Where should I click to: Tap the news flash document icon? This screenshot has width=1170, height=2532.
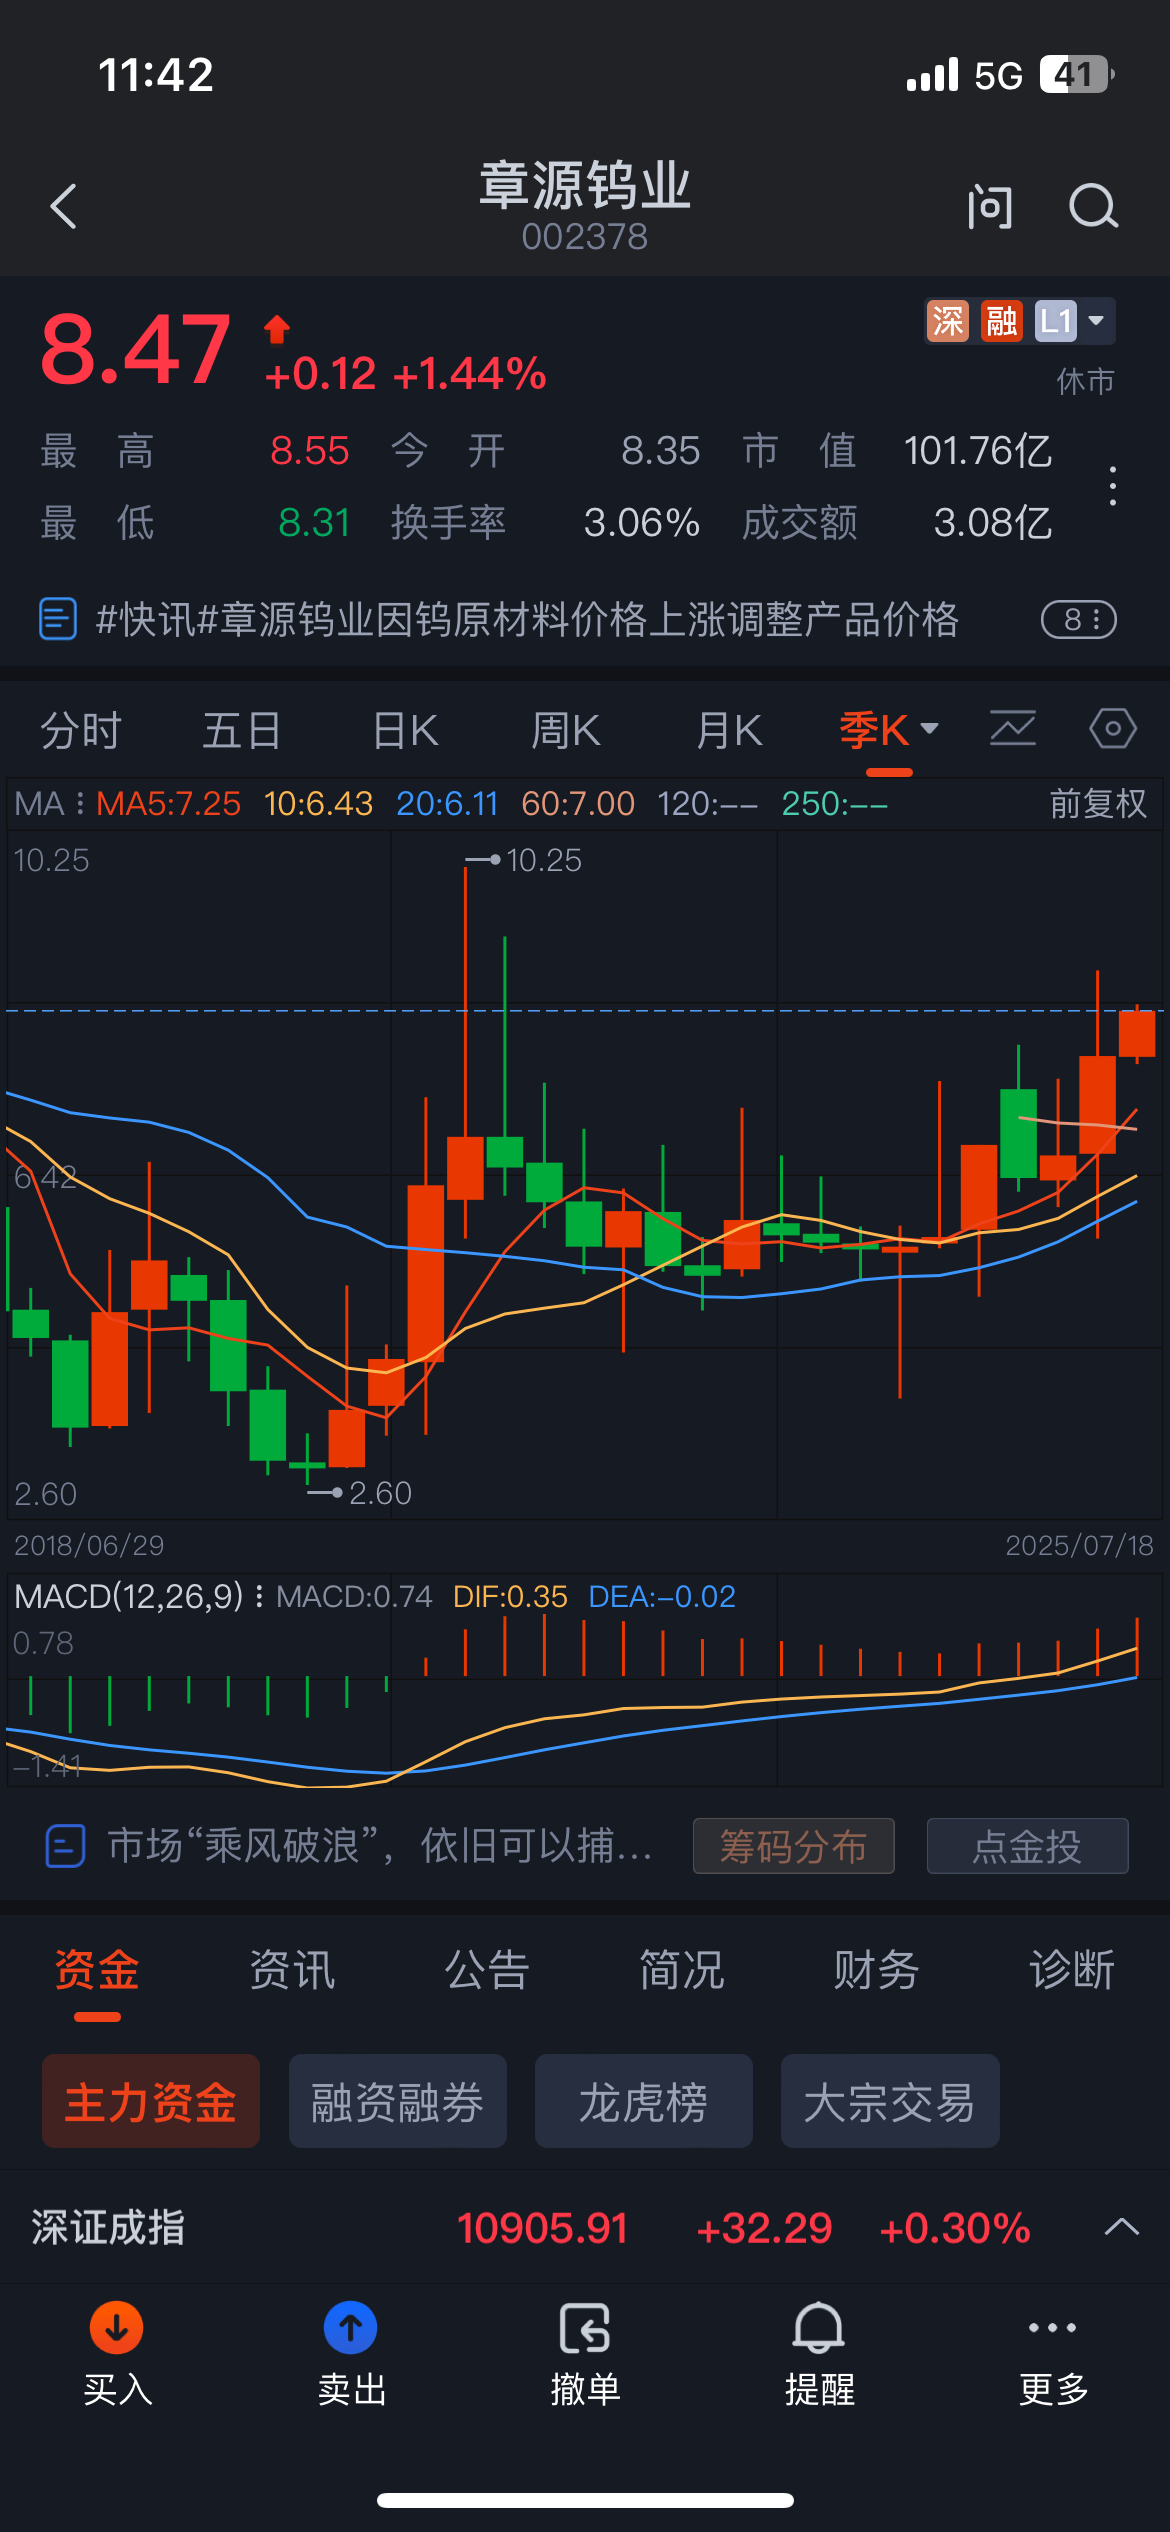[x=57, y=619]
